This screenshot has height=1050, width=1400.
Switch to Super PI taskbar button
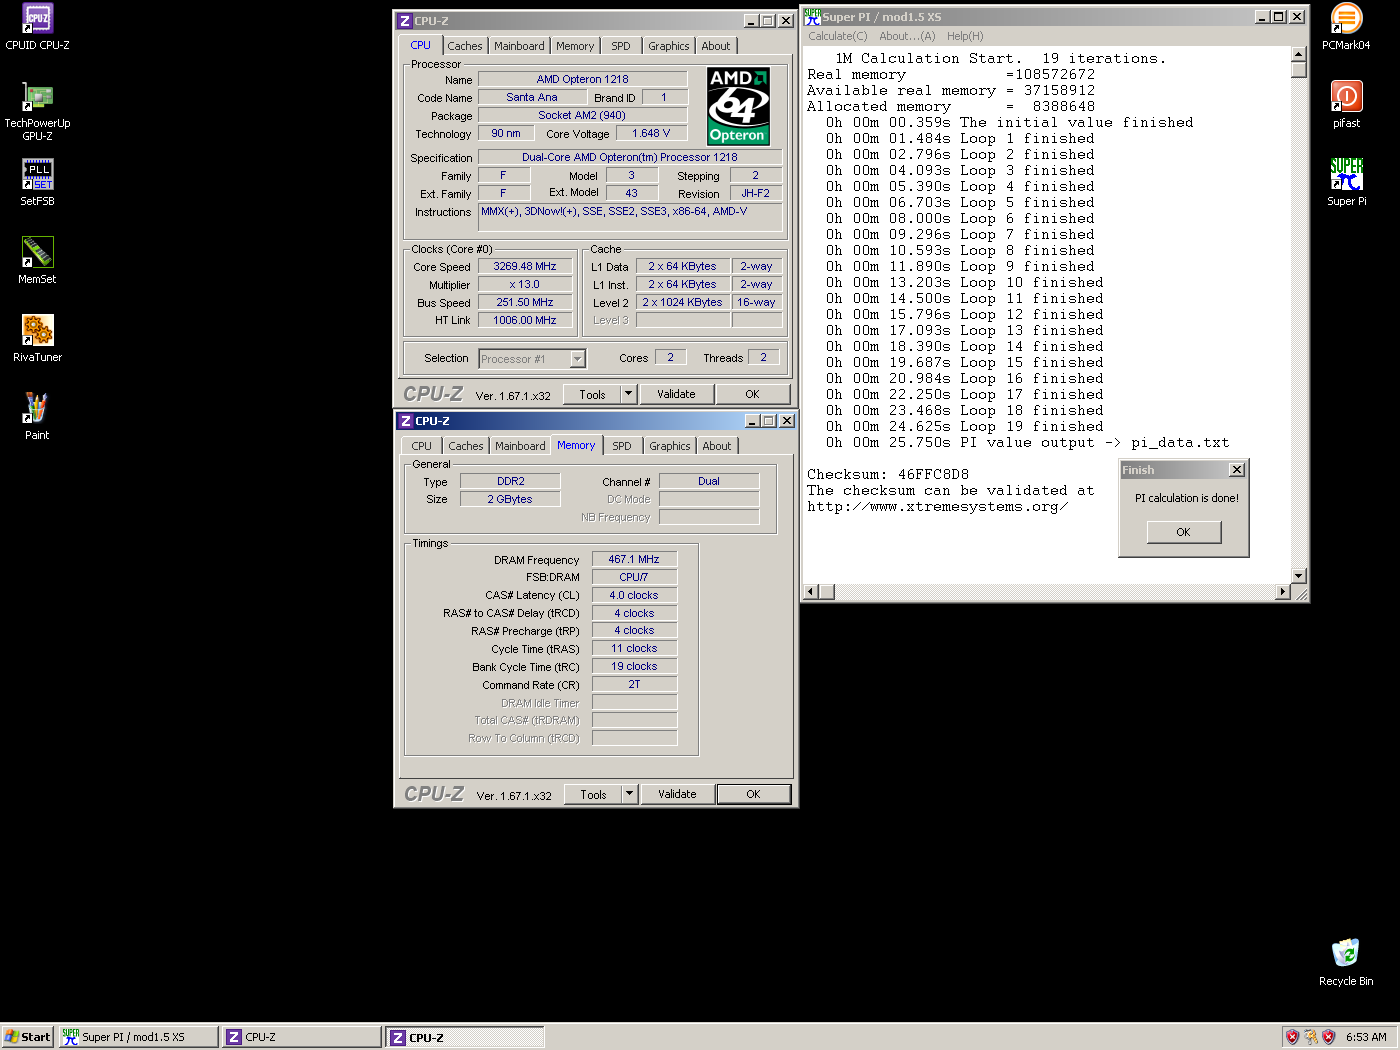(x=138, y=1037)
